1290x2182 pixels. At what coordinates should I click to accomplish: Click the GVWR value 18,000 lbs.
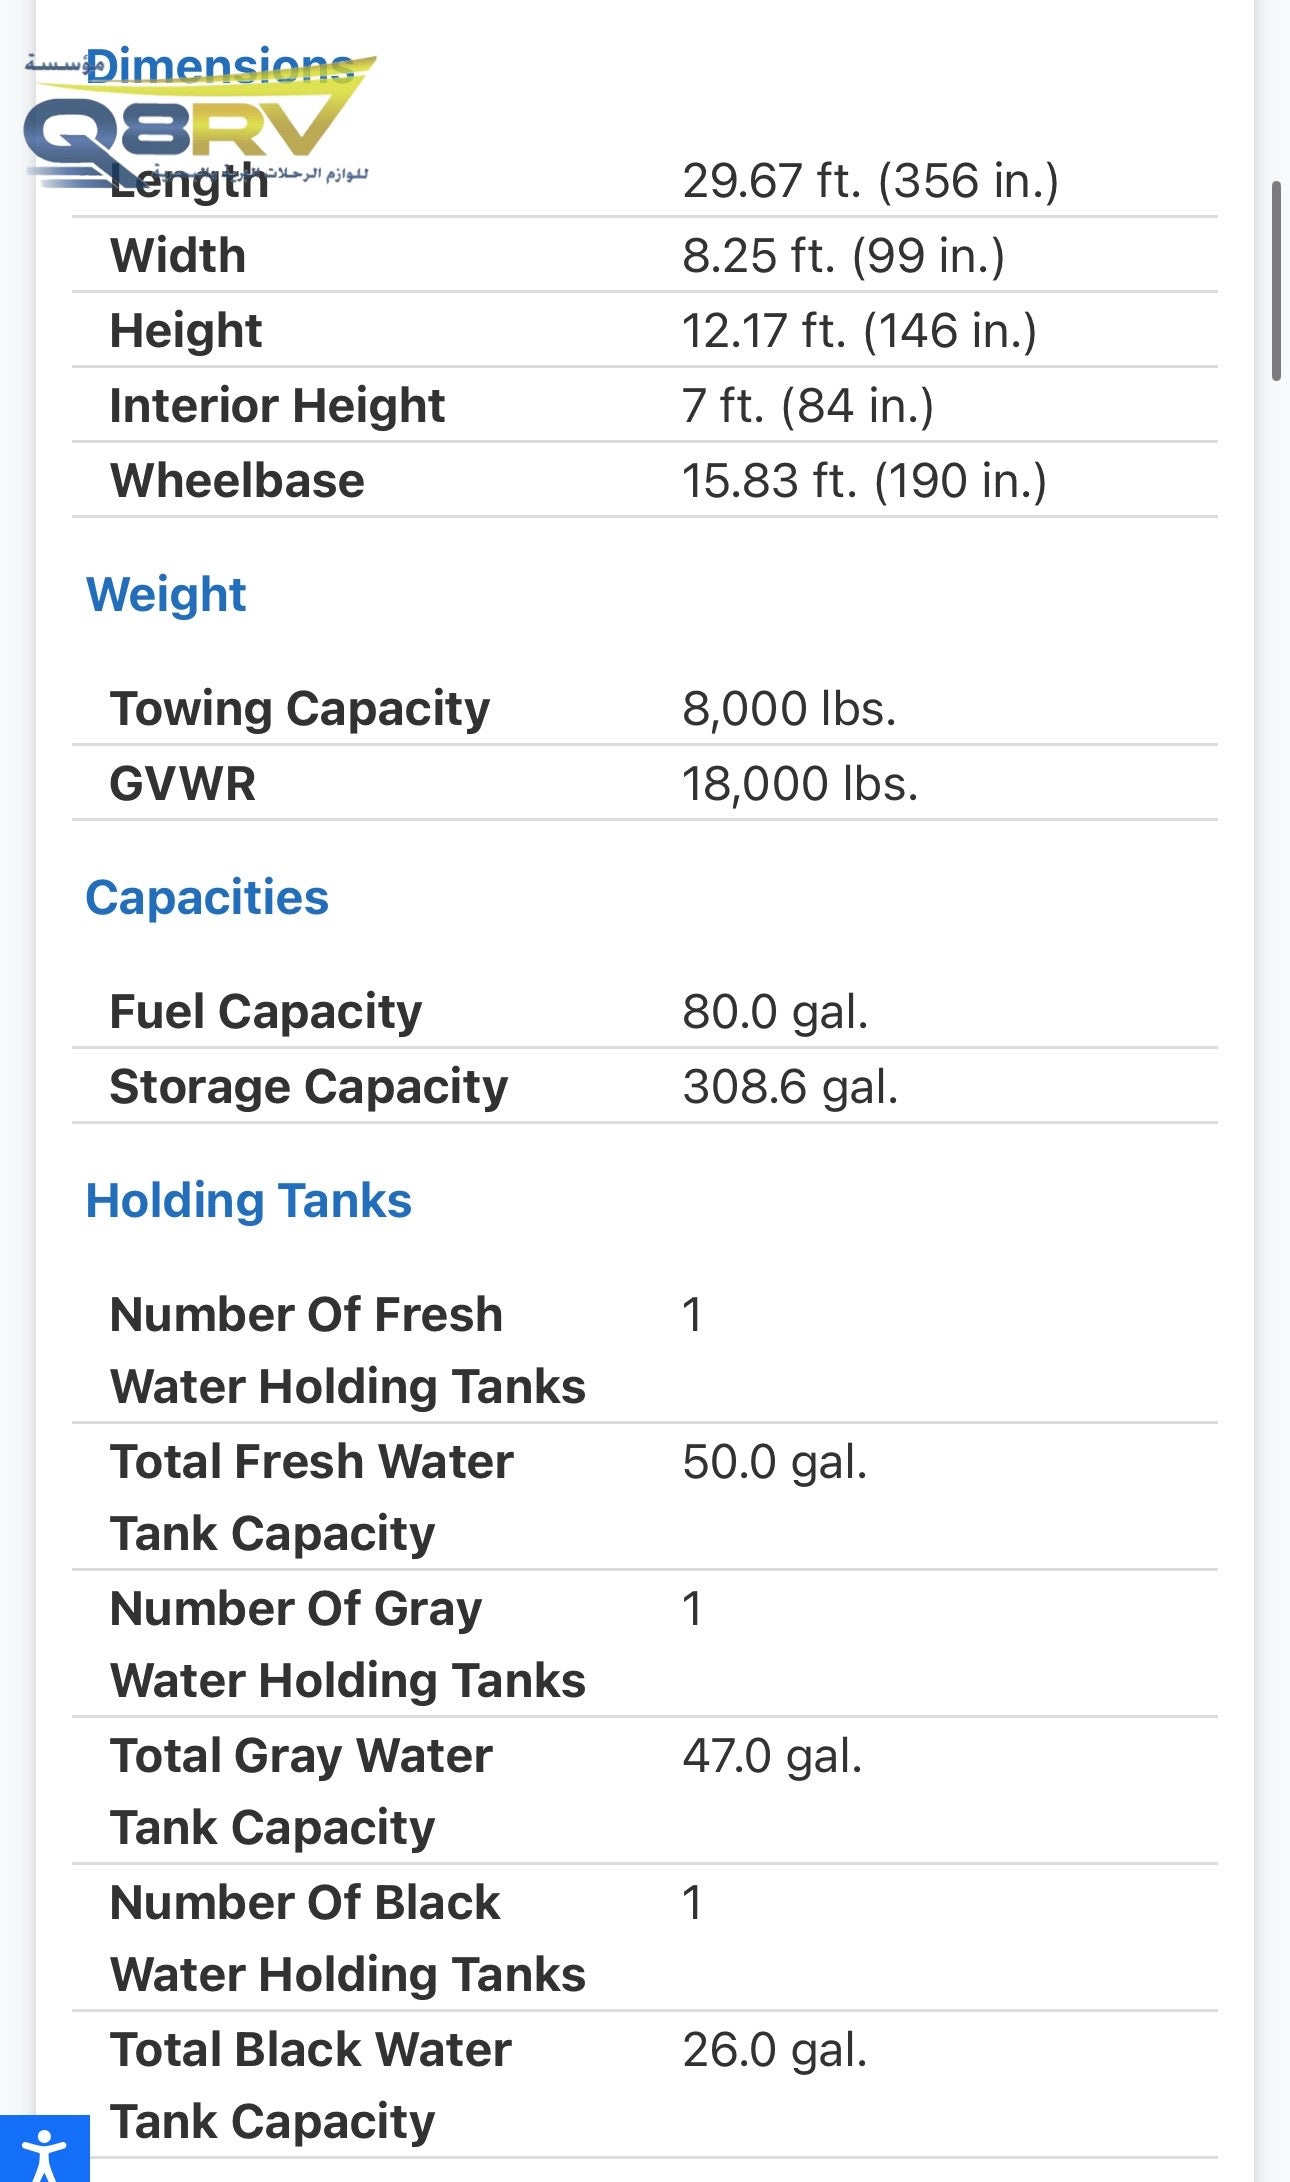click(800, 784)
